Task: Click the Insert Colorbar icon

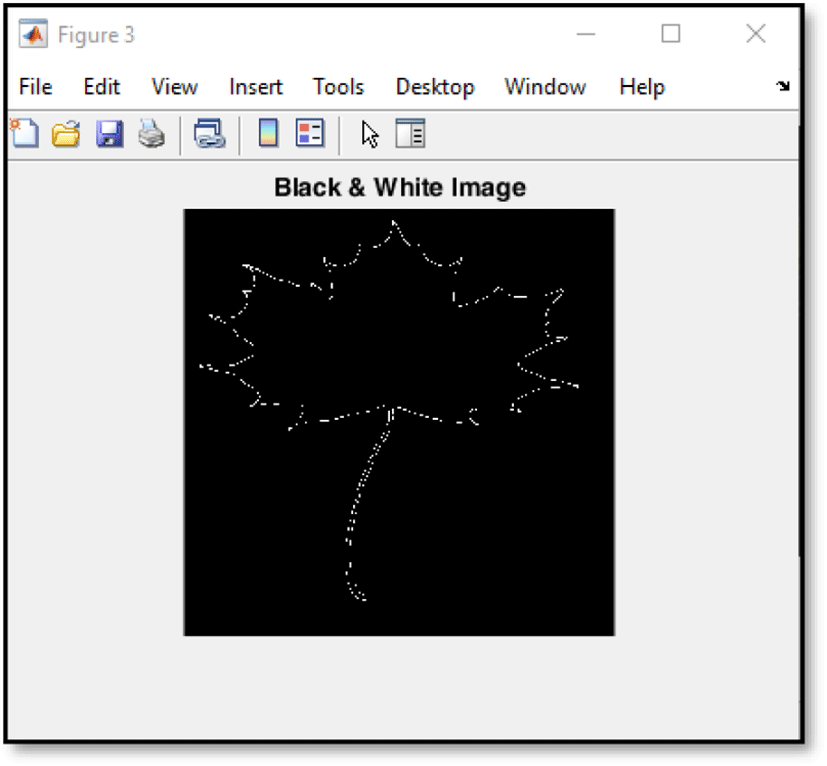Action: point(268,133)
